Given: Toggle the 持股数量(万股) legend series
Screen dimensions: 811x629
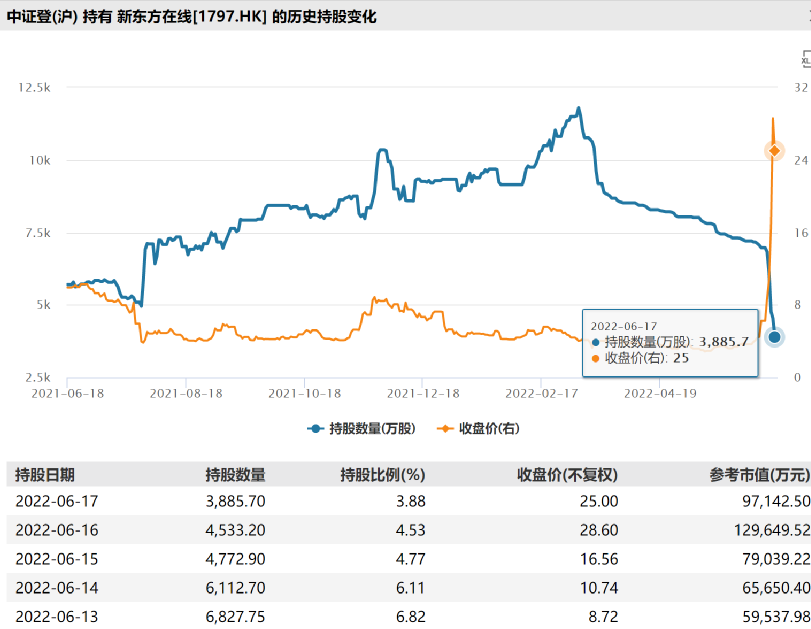Looking at the screenshot, I should (x=361, y=428).
